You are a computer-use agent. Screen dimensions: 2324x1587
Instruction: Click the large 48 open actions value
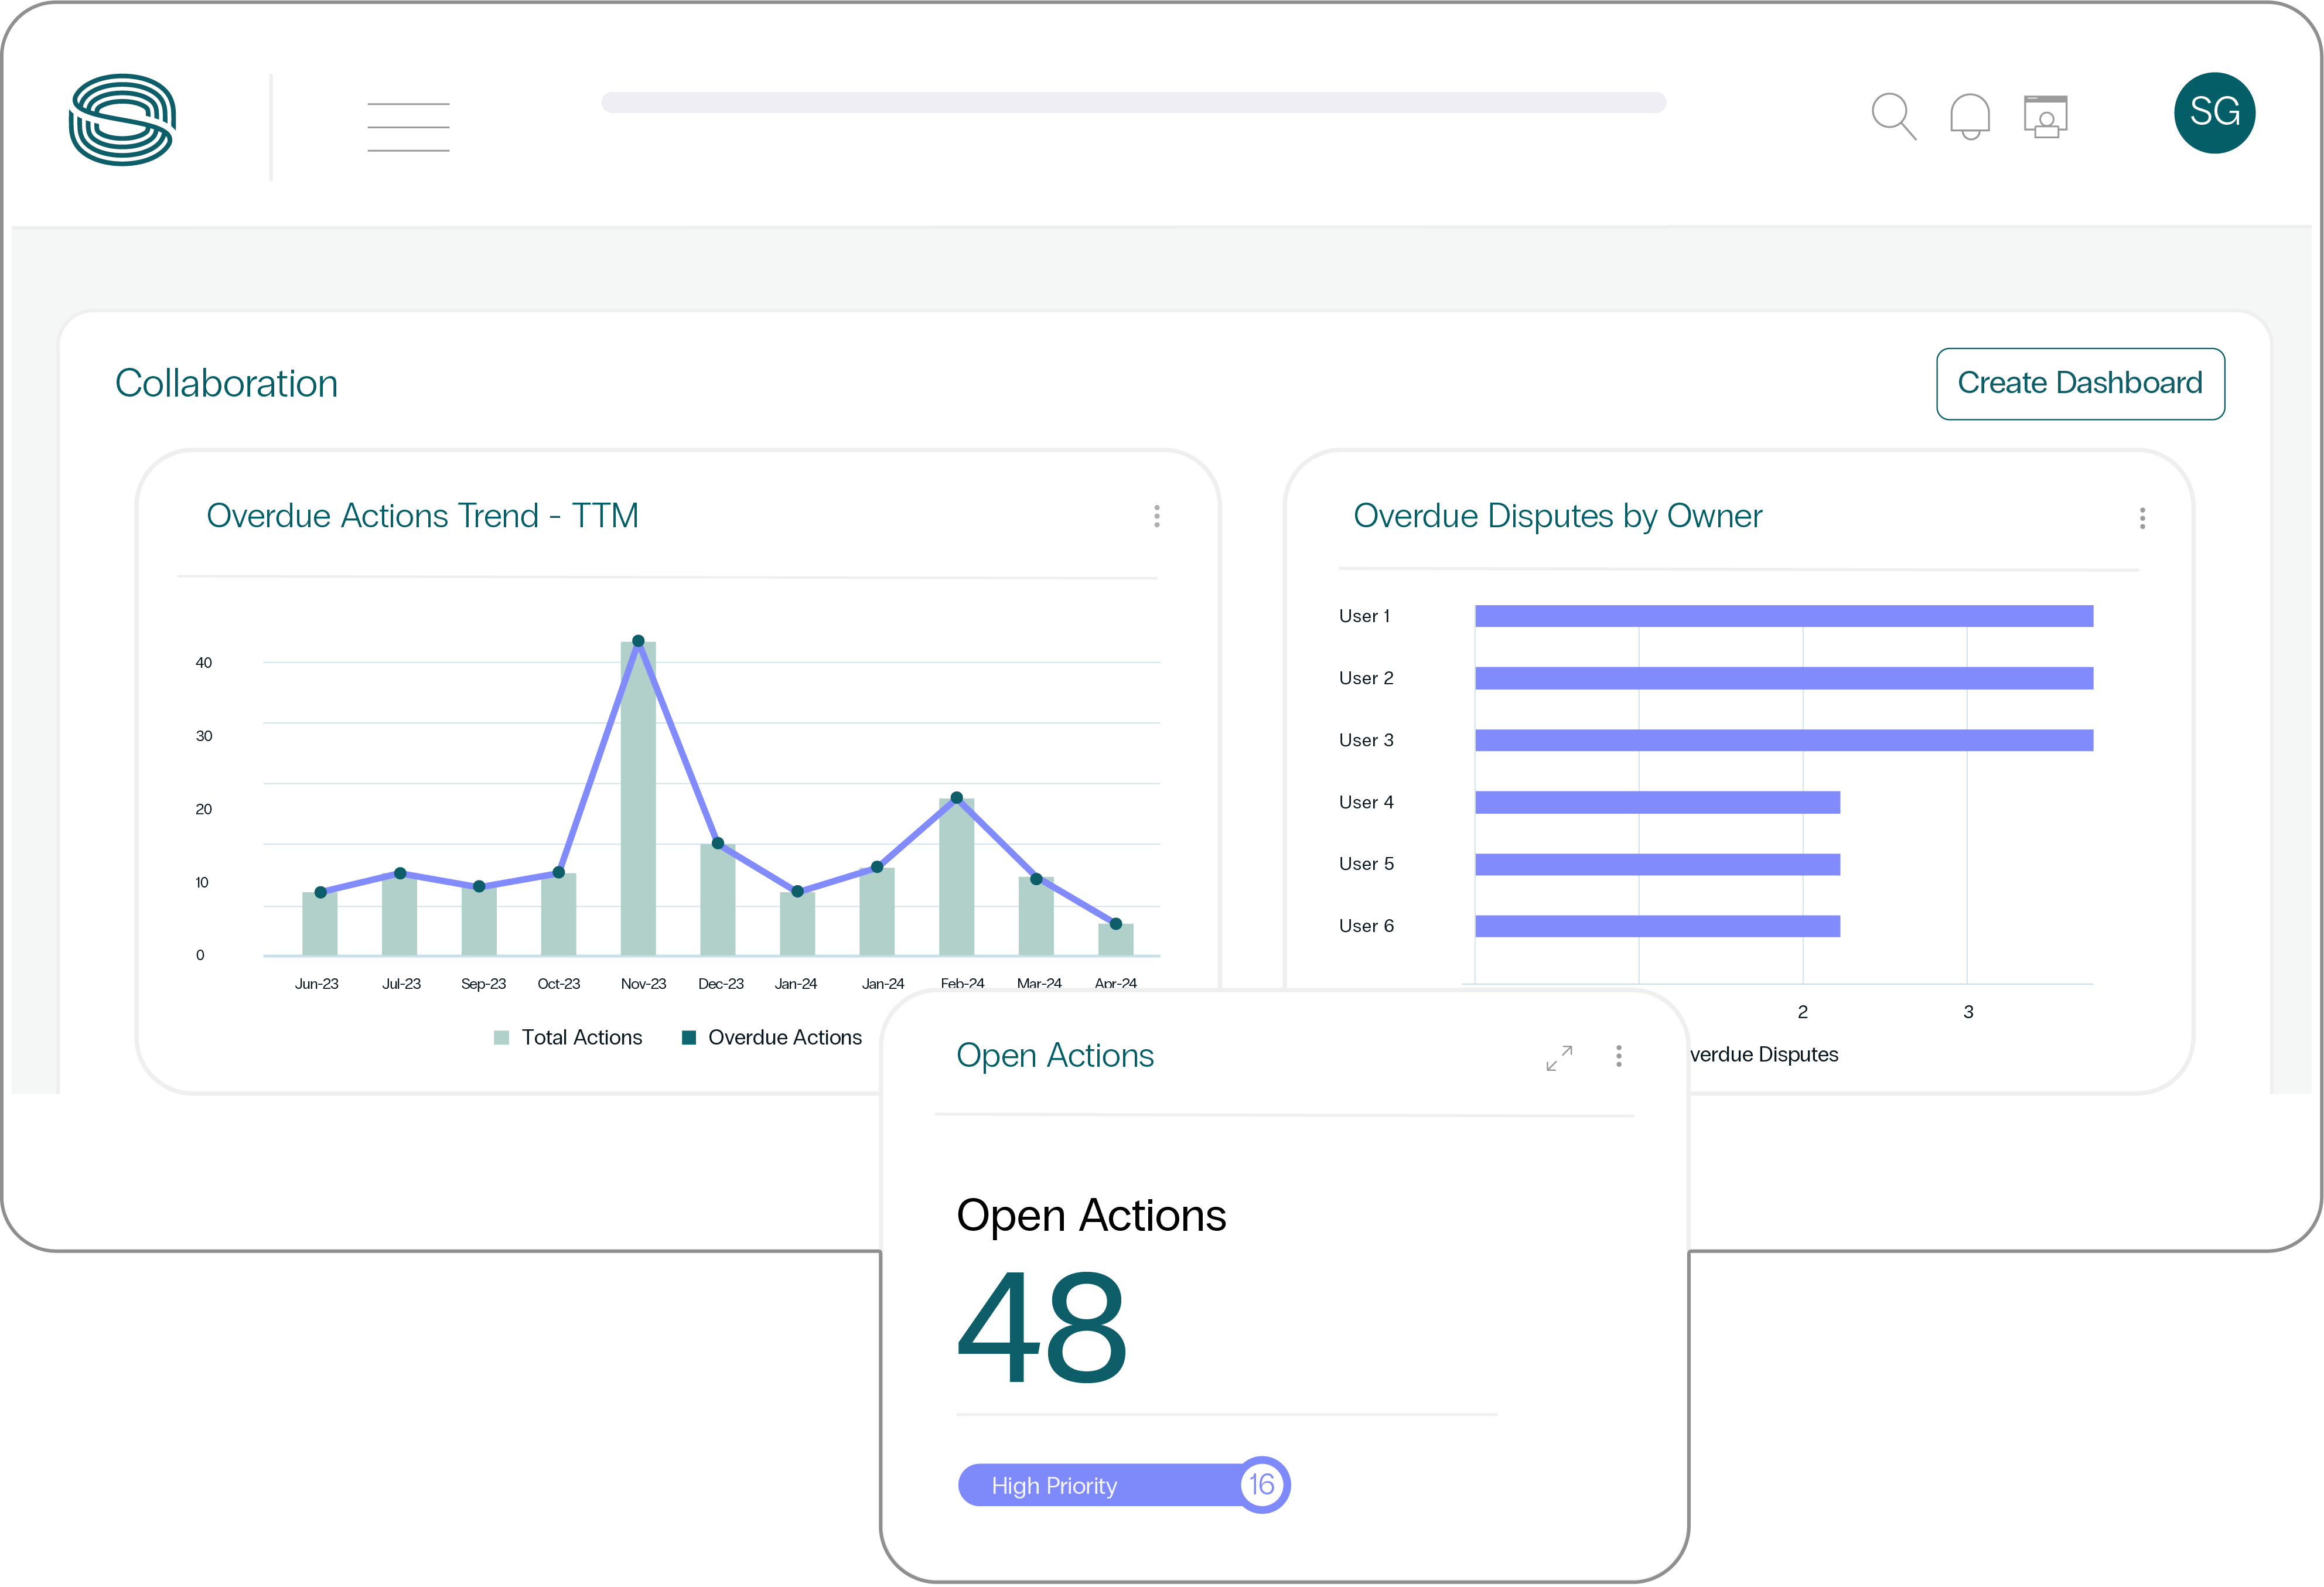1042,1327
